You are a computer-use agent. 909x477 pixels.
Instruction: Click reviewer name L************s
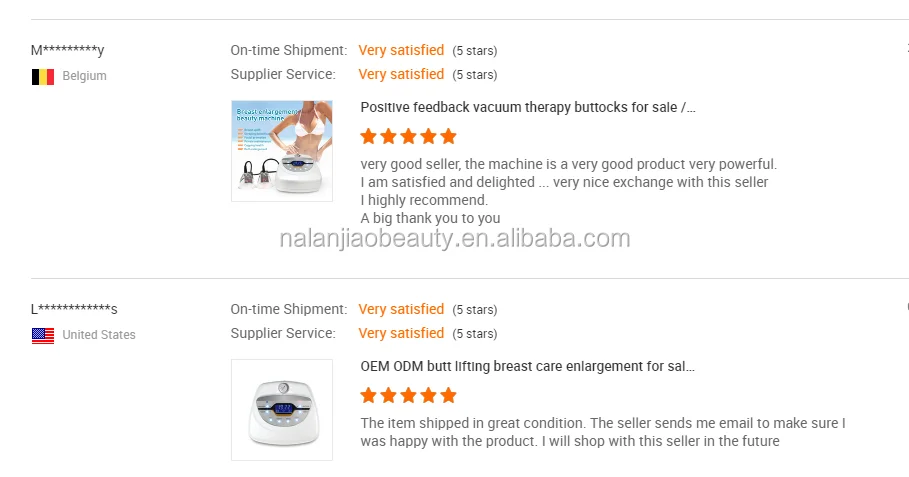click(74, 309)
